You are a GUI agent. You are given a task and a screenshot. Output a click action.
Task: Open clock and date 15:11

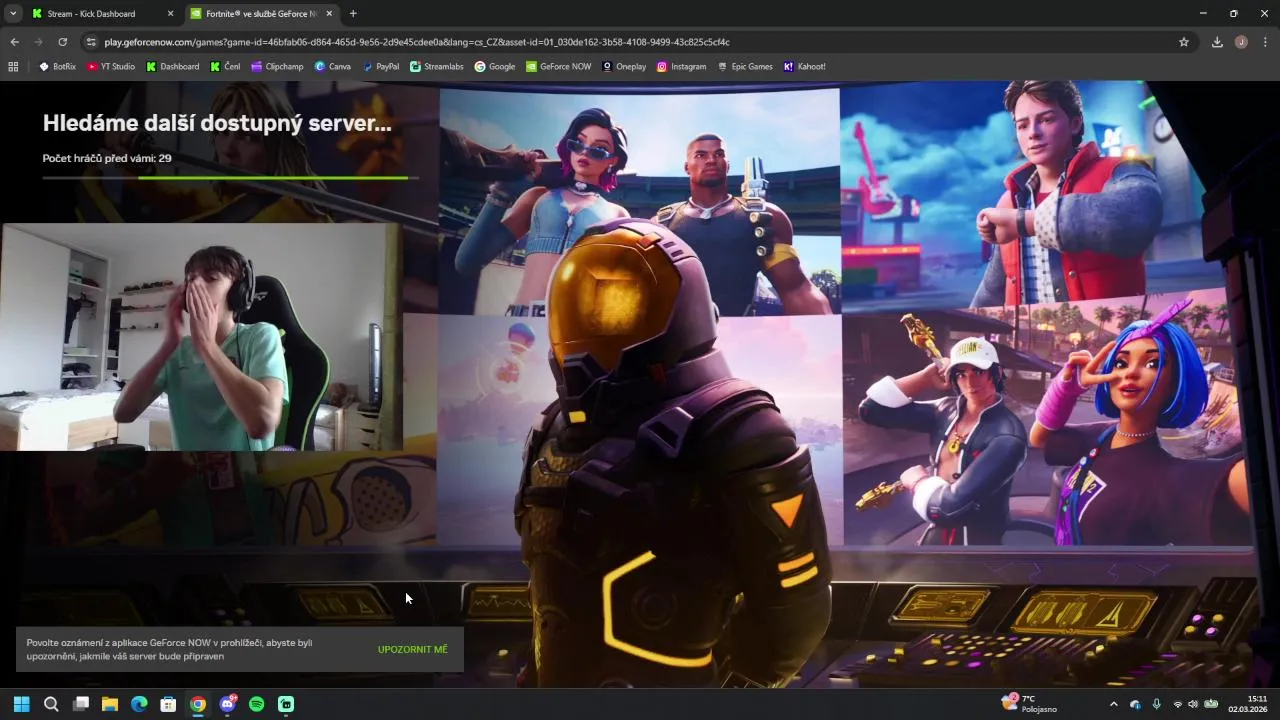click(1249, 704)
